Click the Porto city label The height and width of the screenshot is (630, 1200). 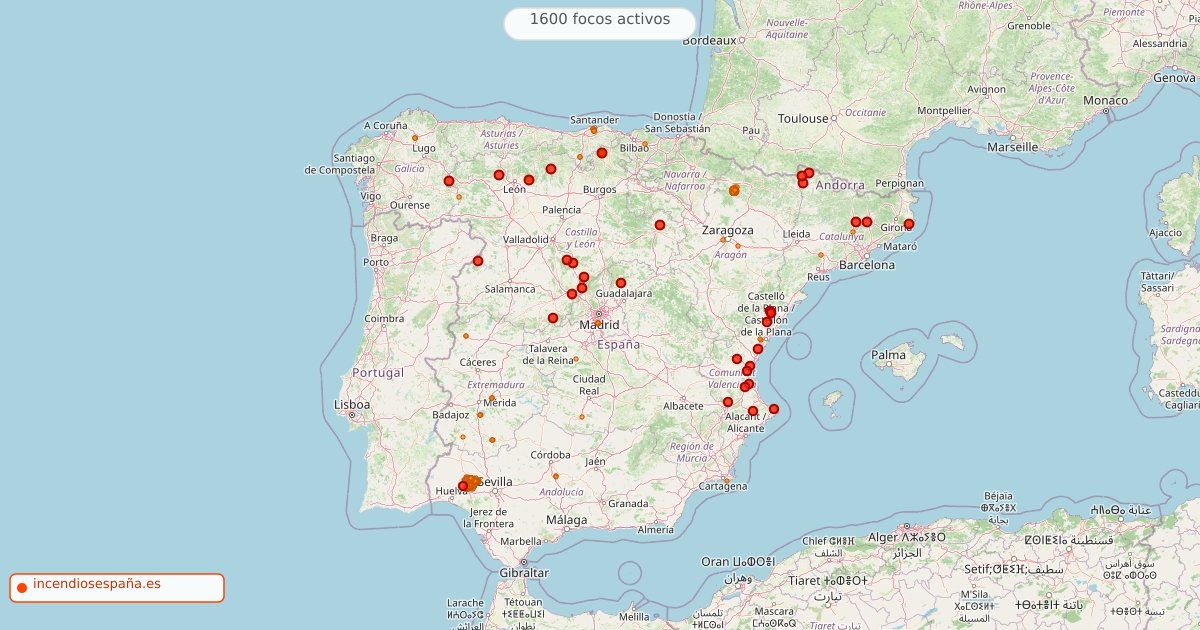click(x=376, y=263)
